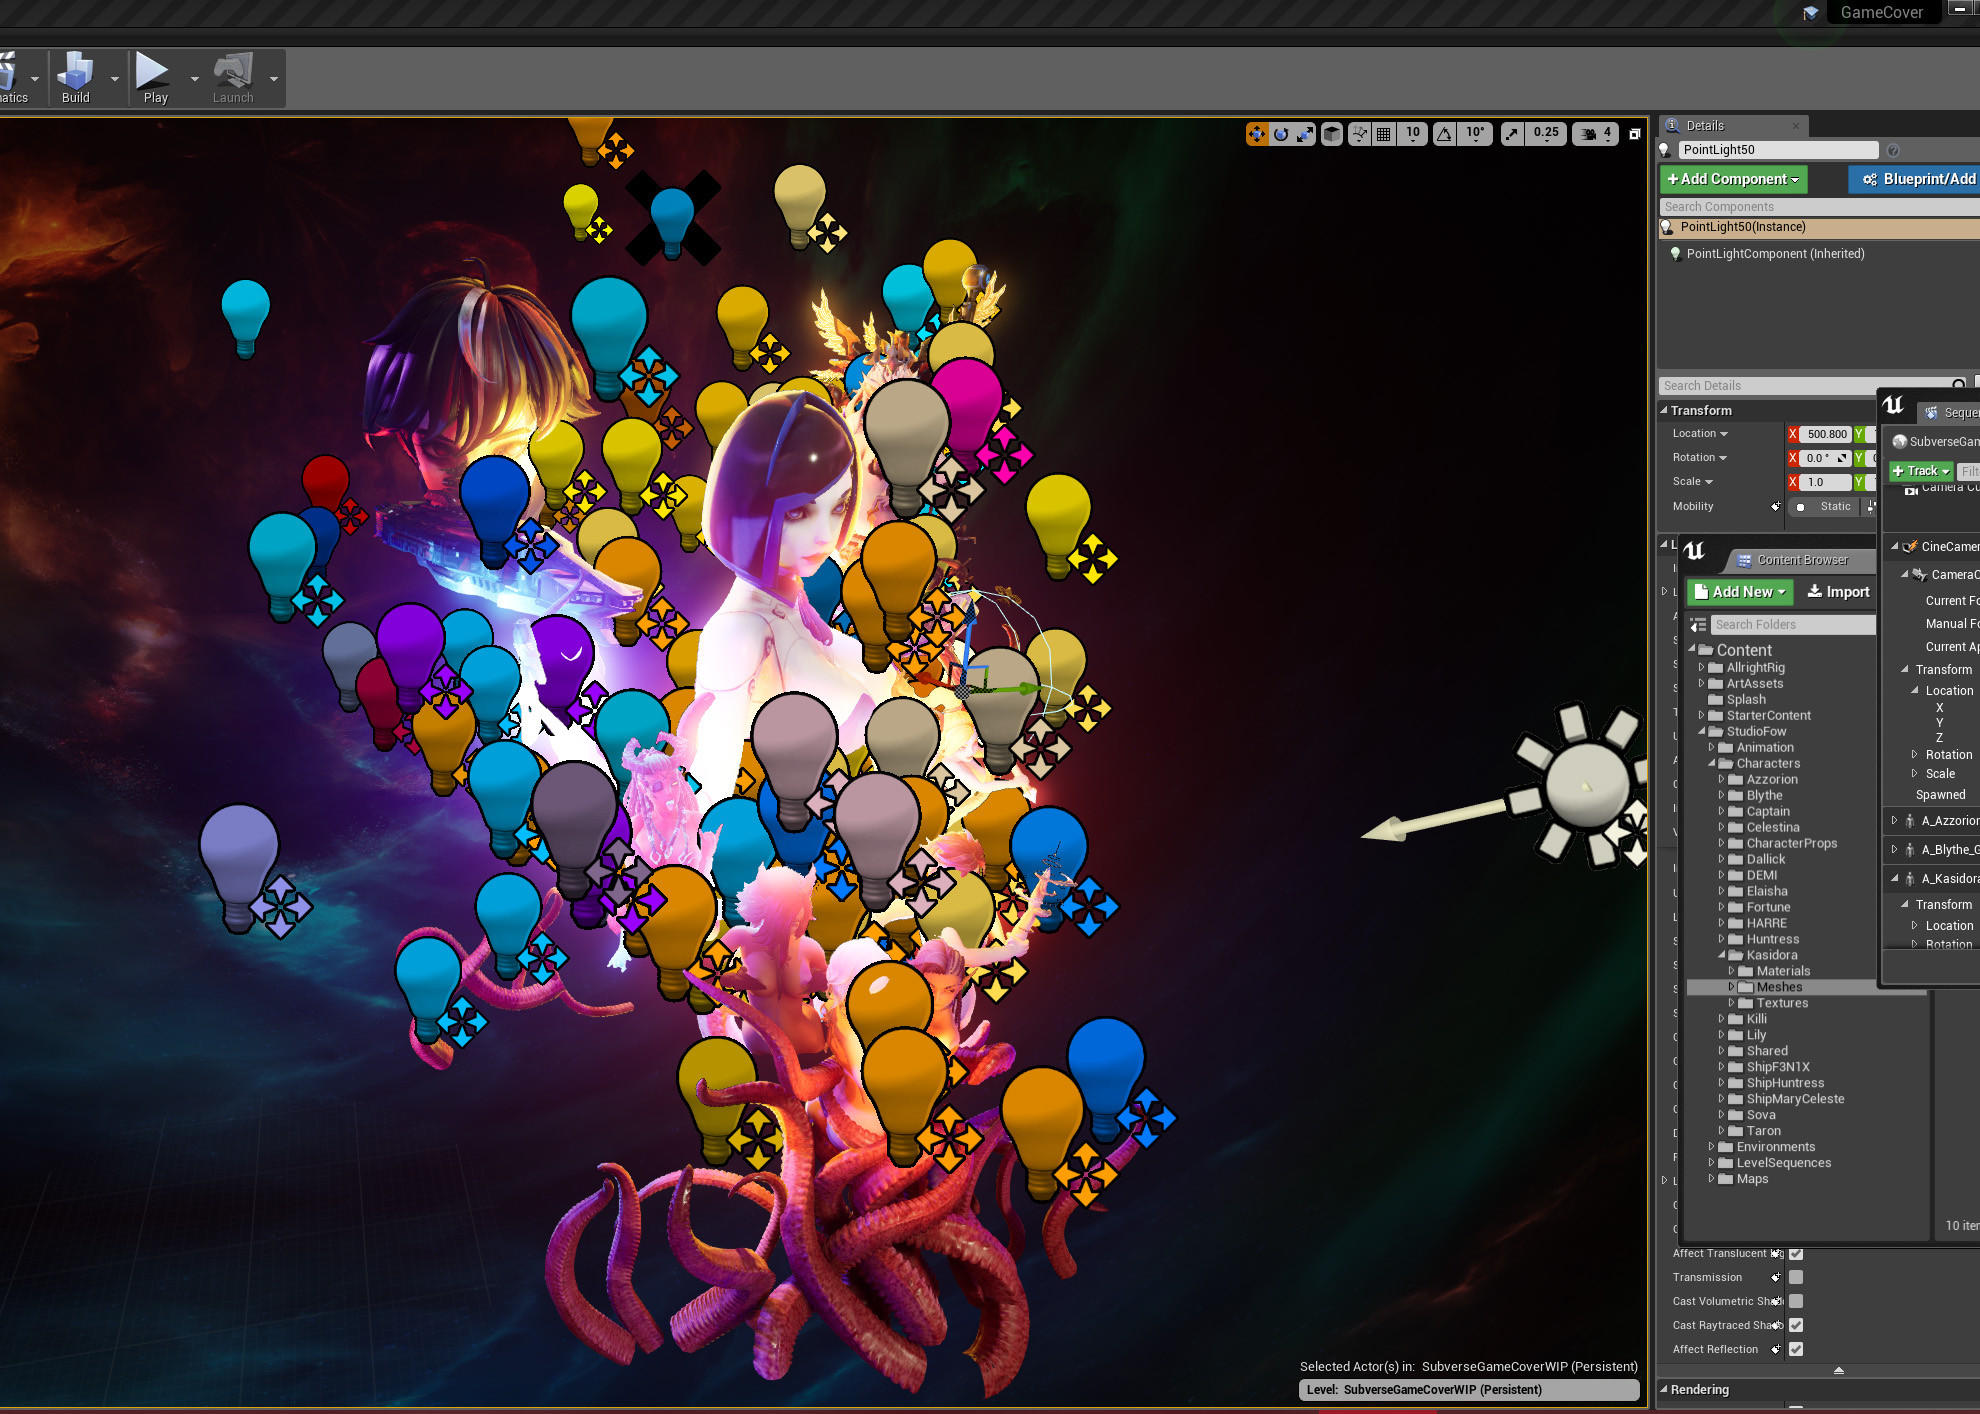Expand the Azzorion folder in the tree
Image resolution: width=1980 pixels, height=1414 pixels.
(x=1721, y=779)
